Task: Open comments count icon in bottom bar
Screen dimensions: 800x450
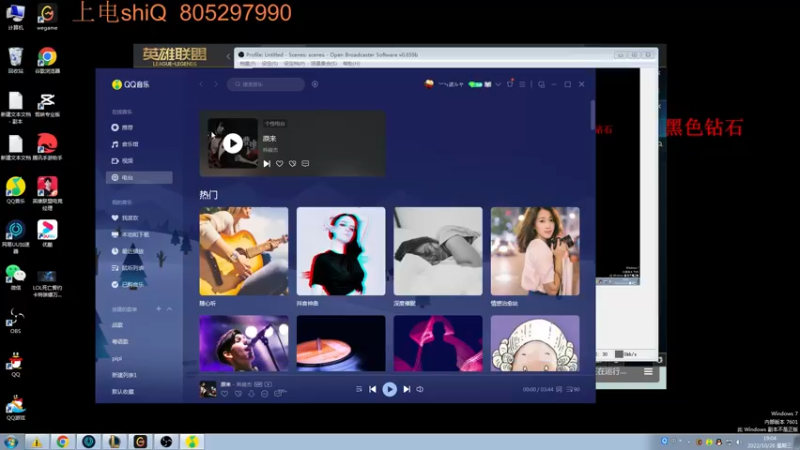Action: coord(280,393)
